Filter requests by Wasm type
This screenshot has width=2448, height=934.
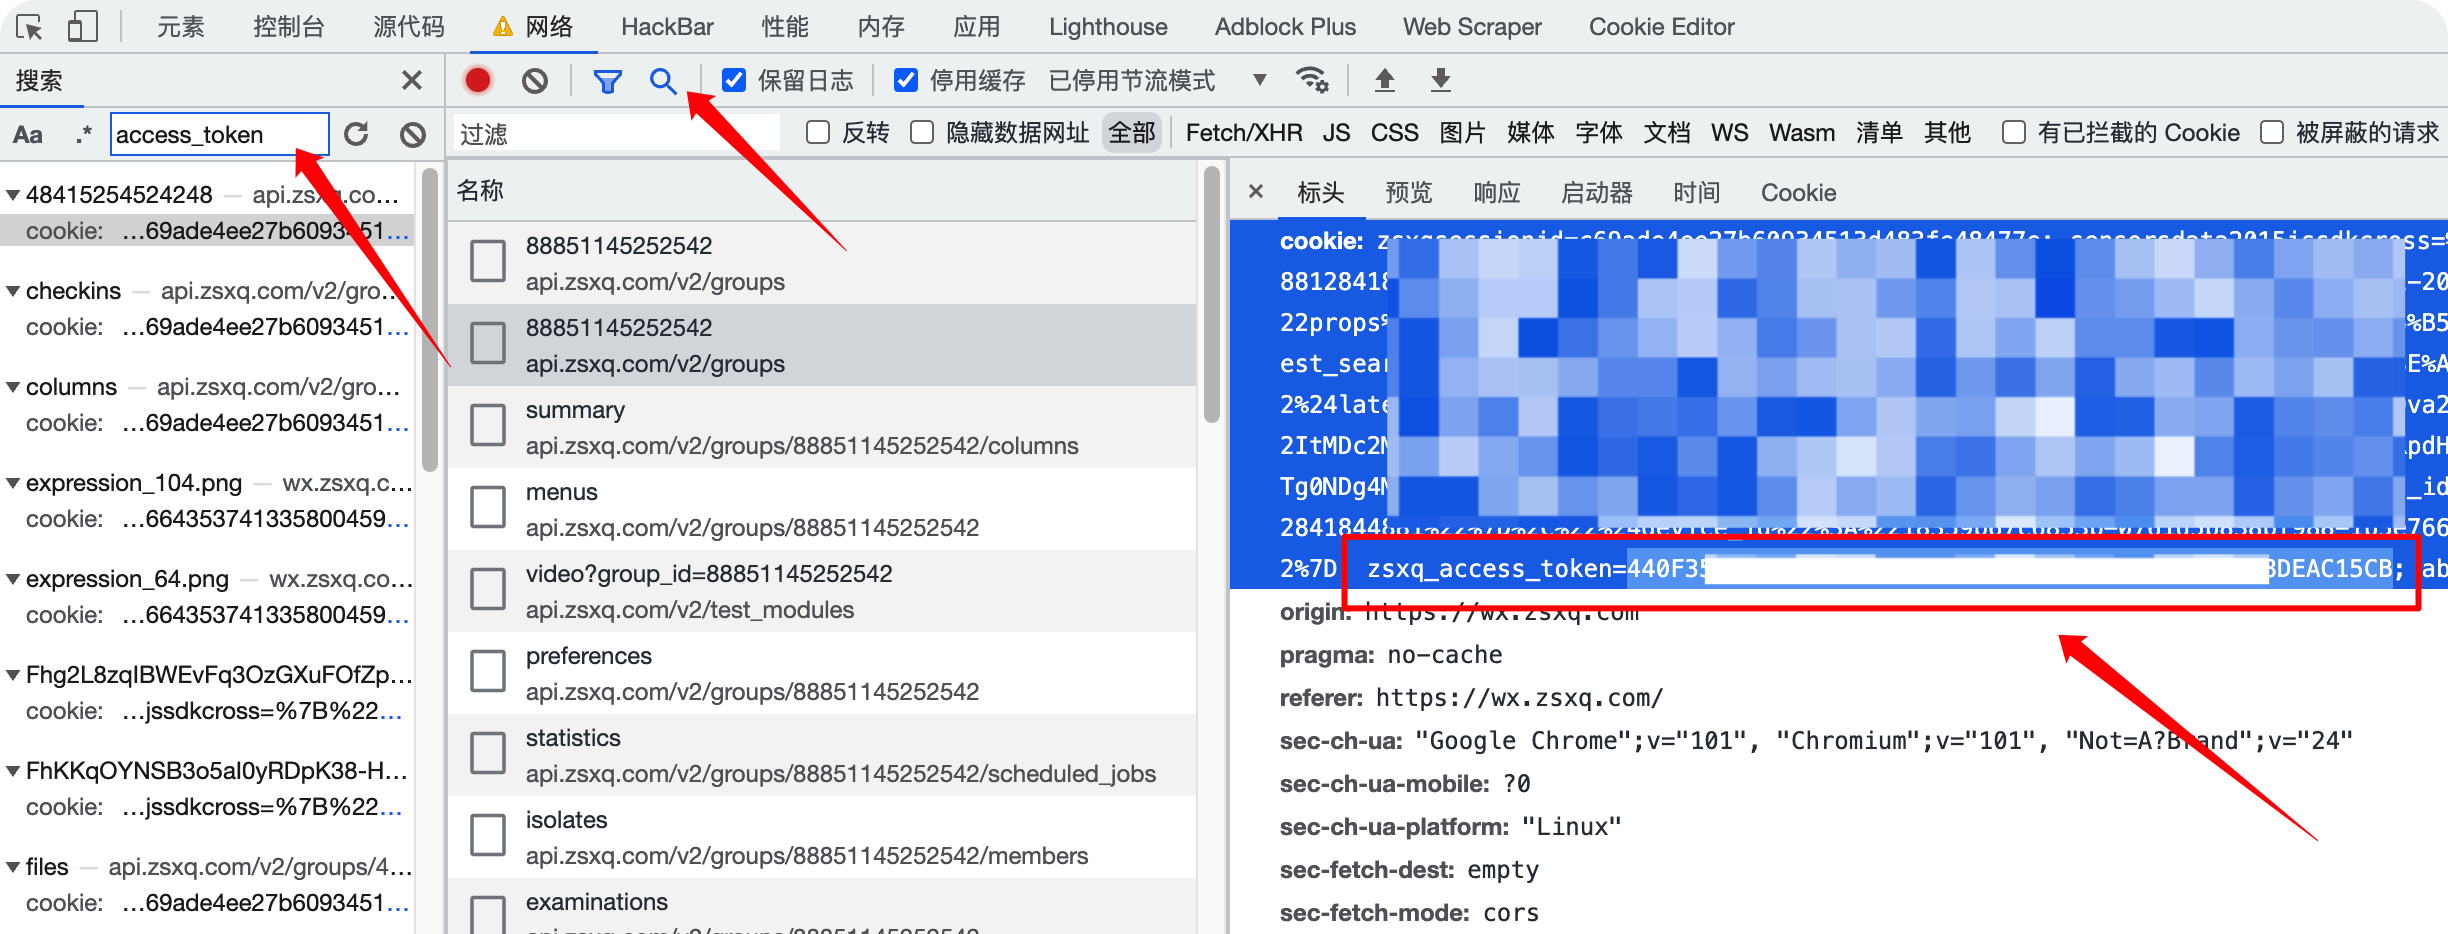pyautogui.click(x=1802, y=133)
